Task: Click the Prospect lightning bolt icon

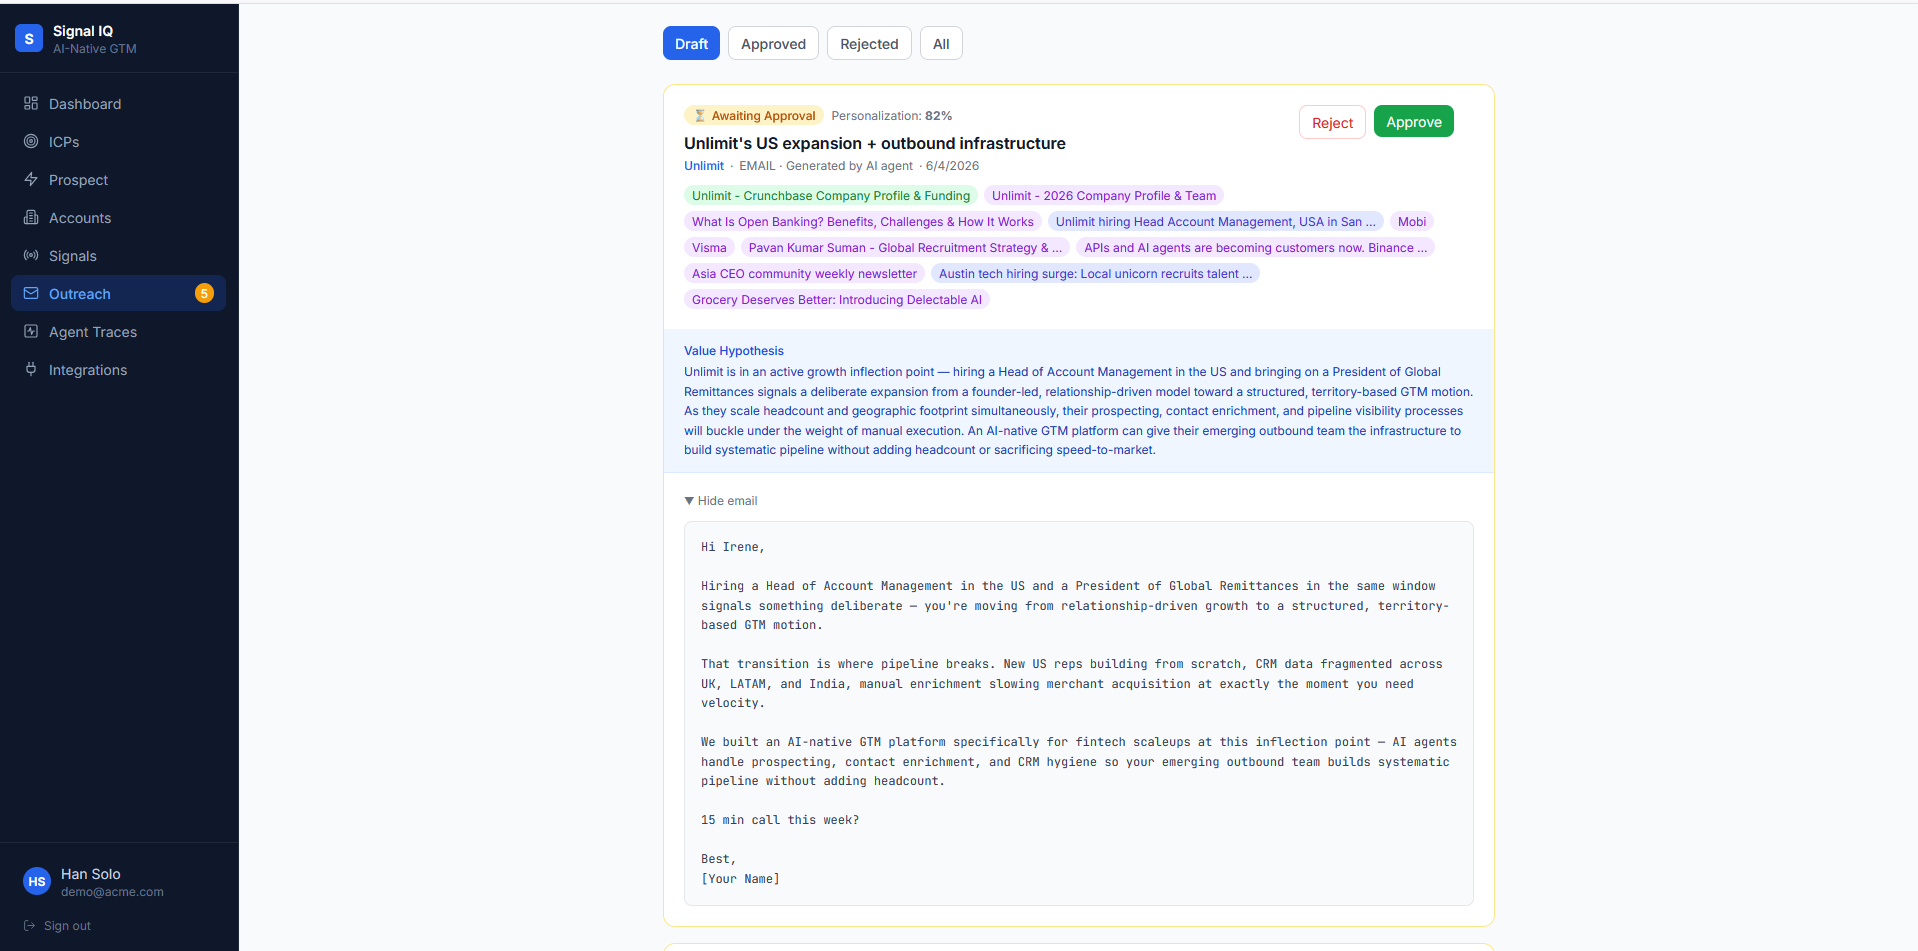Action: (x=31, y=179)
